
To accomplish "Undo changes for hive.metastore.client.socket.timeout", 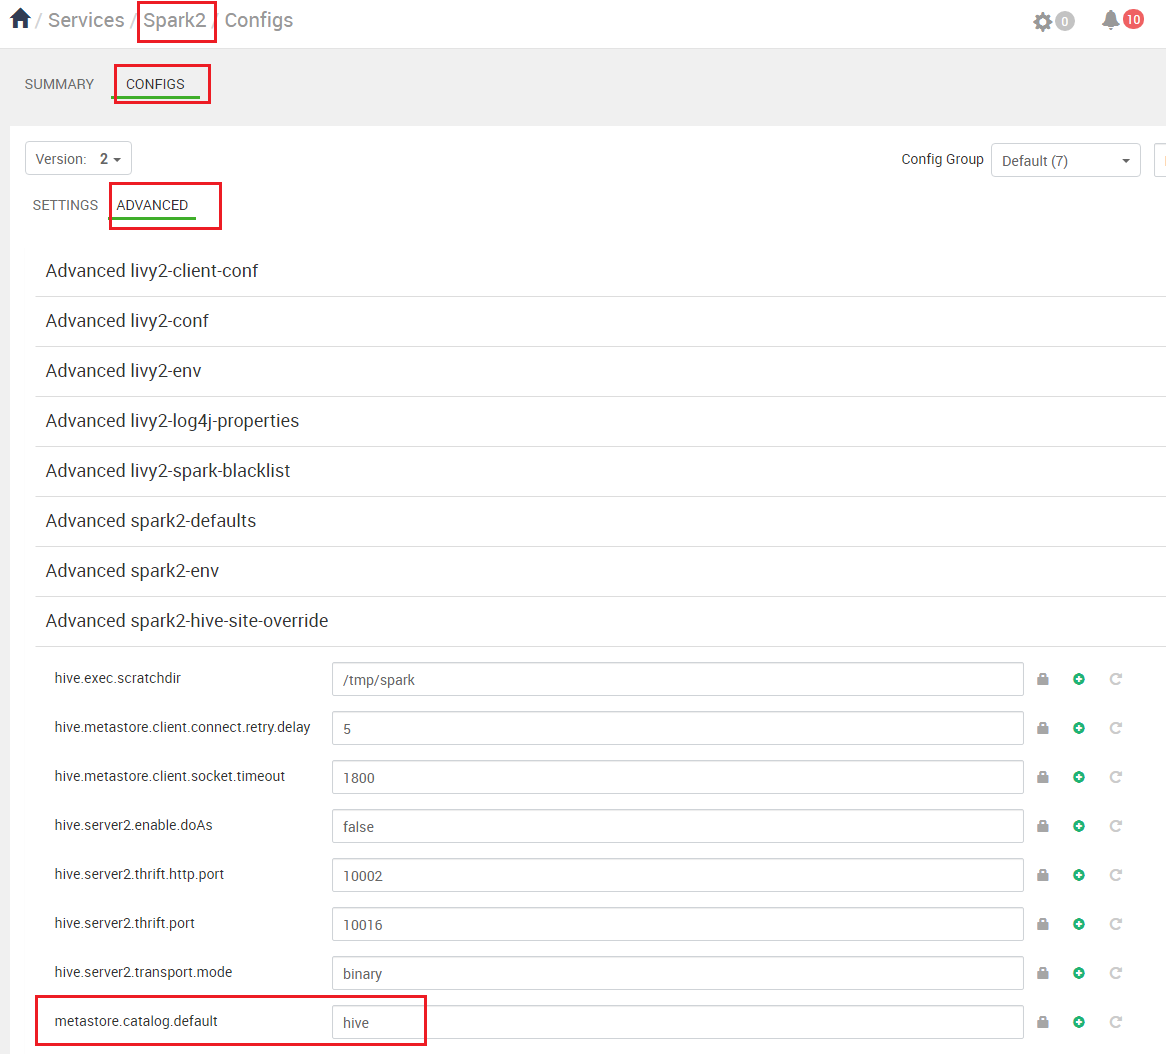I will 1115,777.
